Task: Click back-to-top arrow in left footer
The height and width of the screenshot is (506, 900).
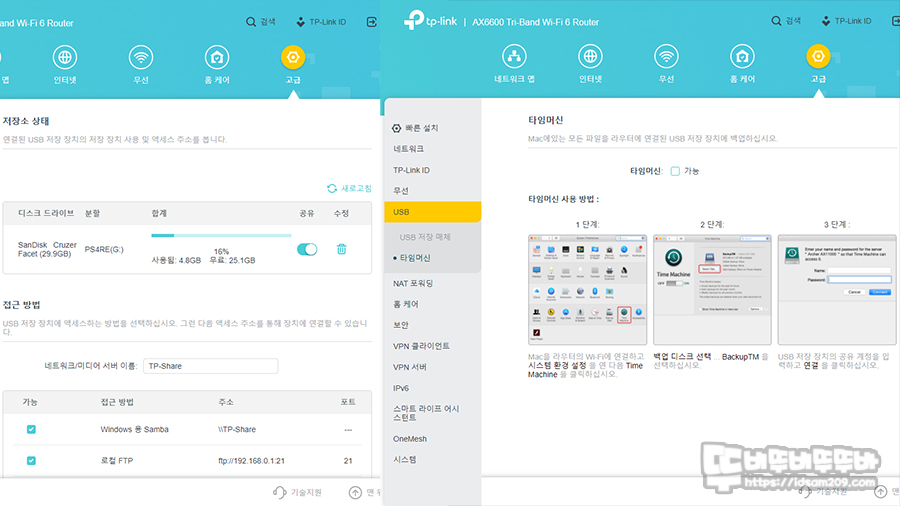Action: pyautogui.click(x=355, y=492)
